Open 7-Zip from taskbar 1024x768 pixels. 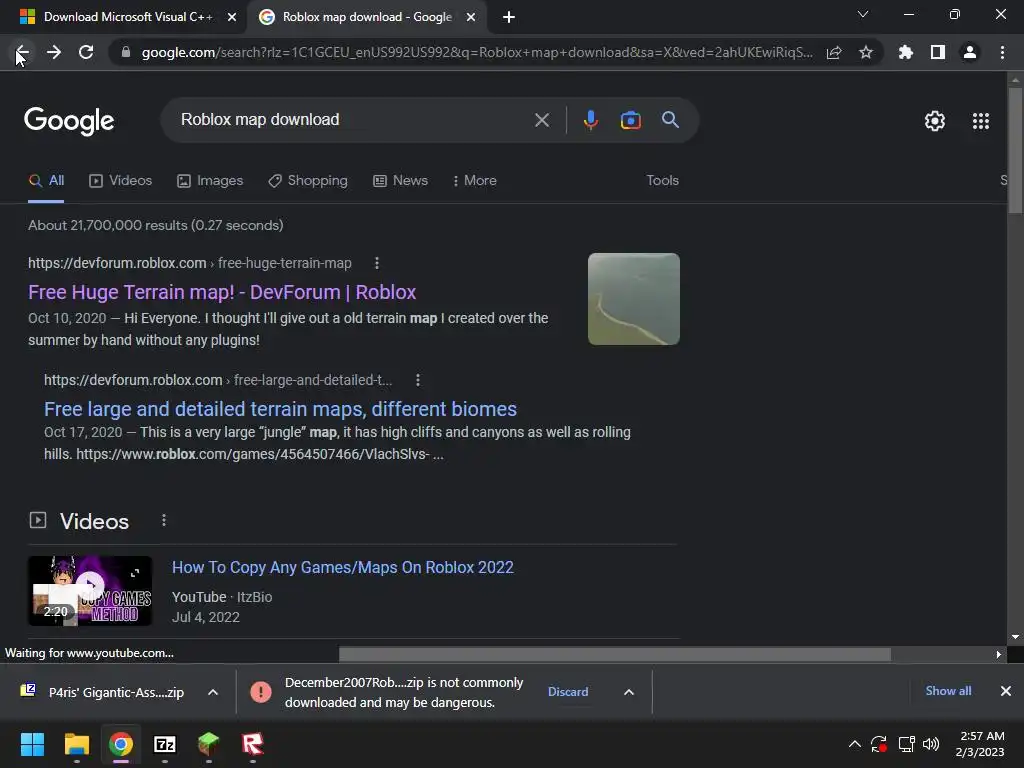click(165, 744)
